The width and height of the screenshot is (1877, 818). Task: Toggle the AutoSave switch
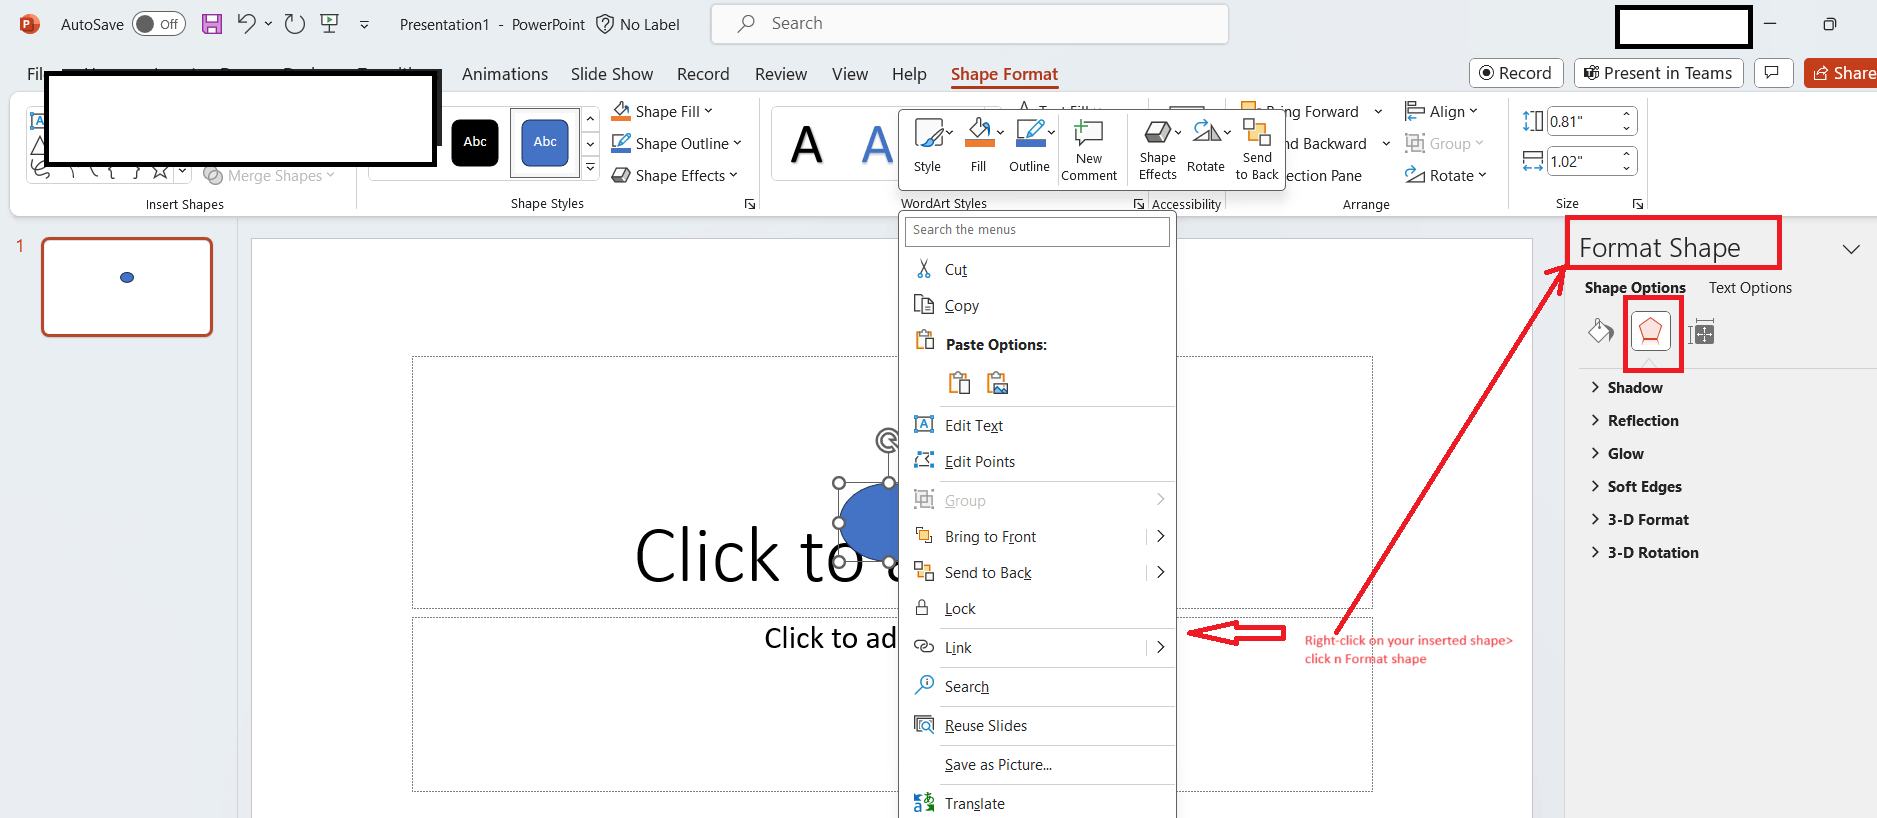point(159,24)
